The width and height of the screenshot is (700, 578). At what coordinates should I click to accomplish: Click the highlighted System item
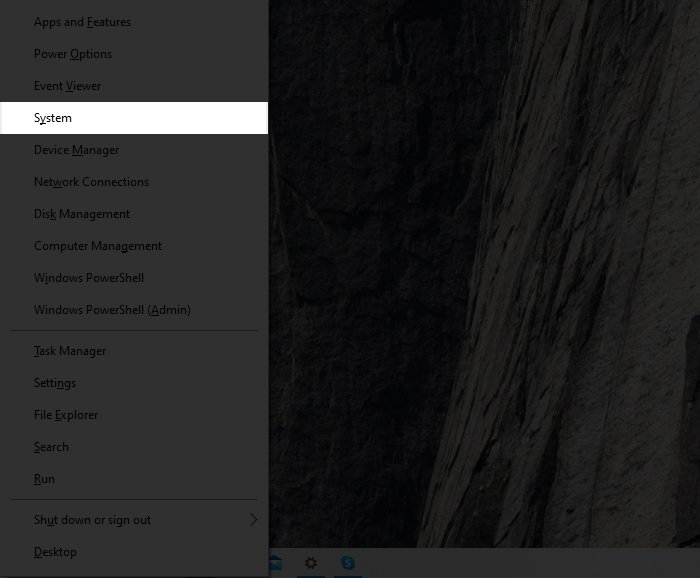pos(53,118)
